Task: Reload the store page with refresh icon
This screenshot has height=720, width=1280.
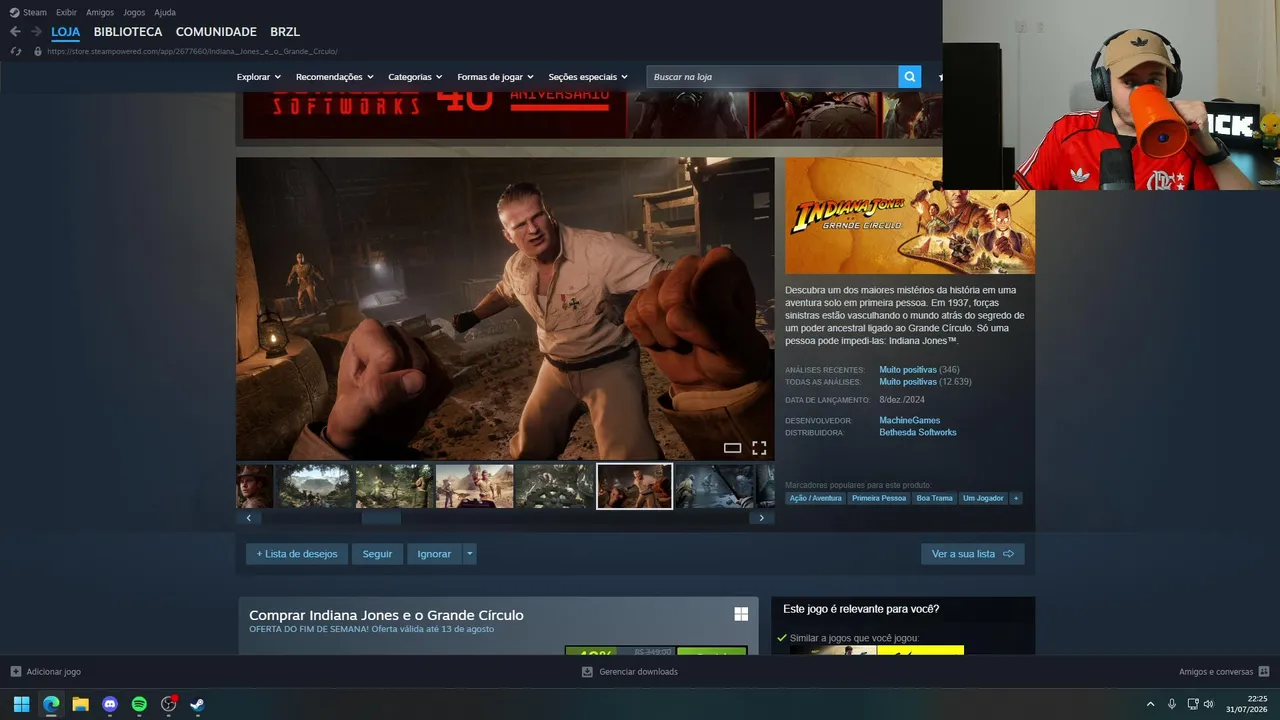Action: click(x=15, y=51)
